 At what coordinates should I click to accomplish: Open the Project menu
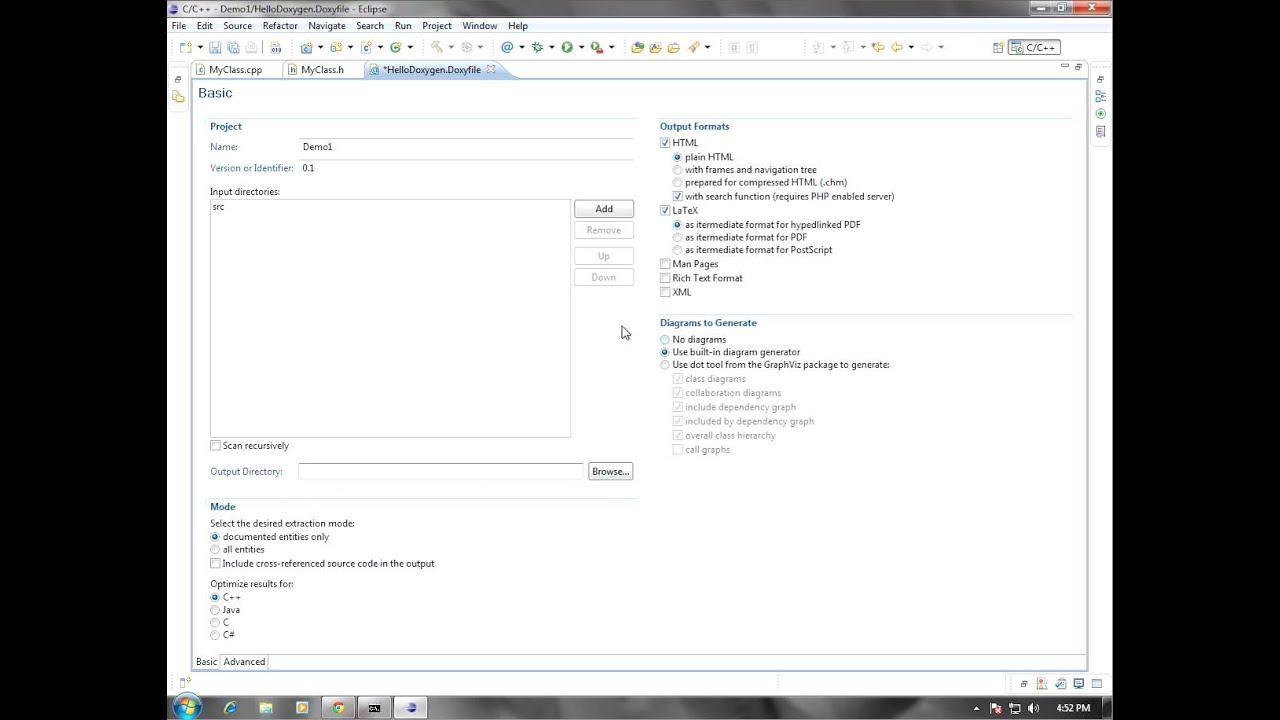[x=437, y=26]
